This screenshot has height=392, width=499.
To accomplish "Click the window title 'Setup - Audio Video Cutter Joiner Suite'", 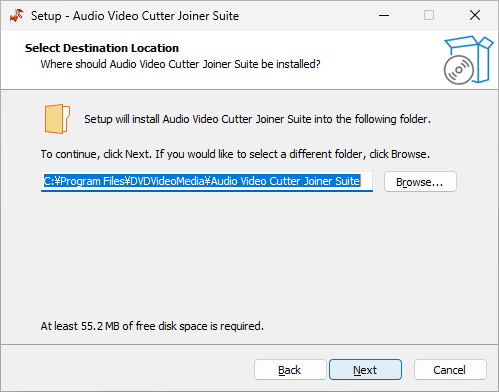I will tap(135, 16).
